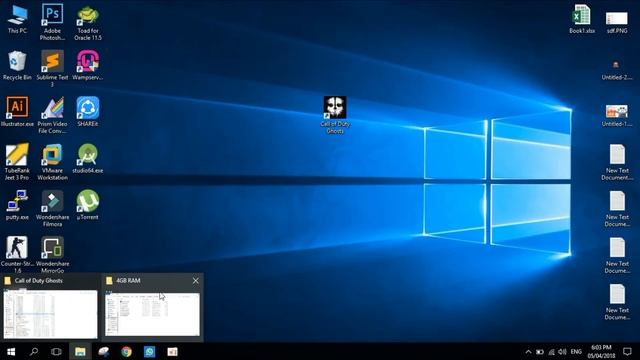This screenshot has width=640, height=360.
Task: Close the 4GB RAM preview window
Action: (x=196, y=280)
